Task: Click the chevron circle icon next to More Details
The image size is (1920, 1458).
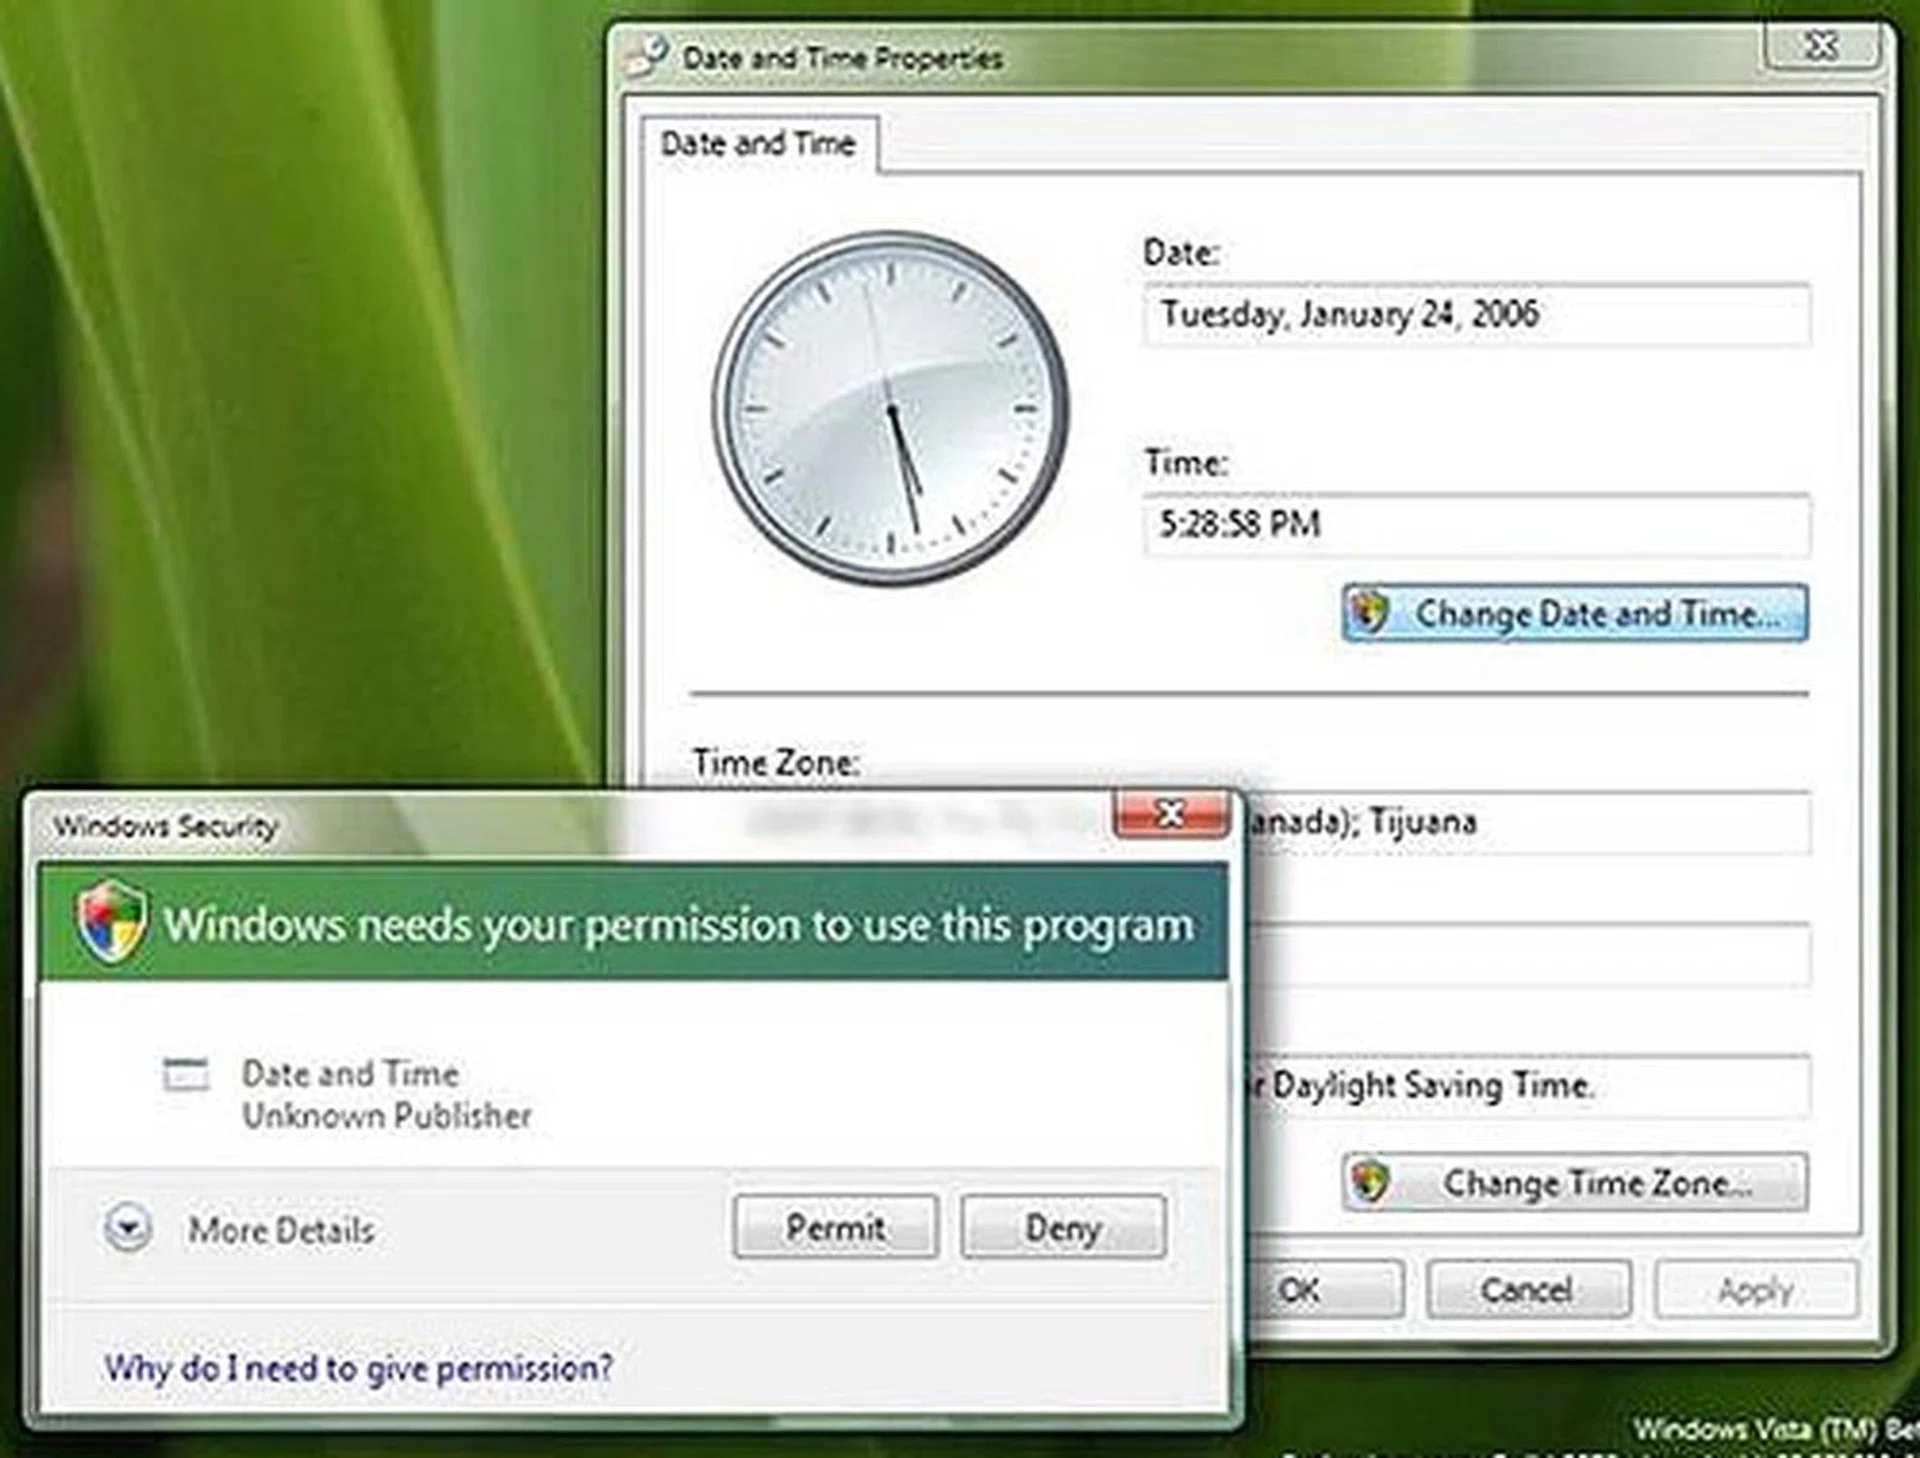Action: [x=128, y=1230]
